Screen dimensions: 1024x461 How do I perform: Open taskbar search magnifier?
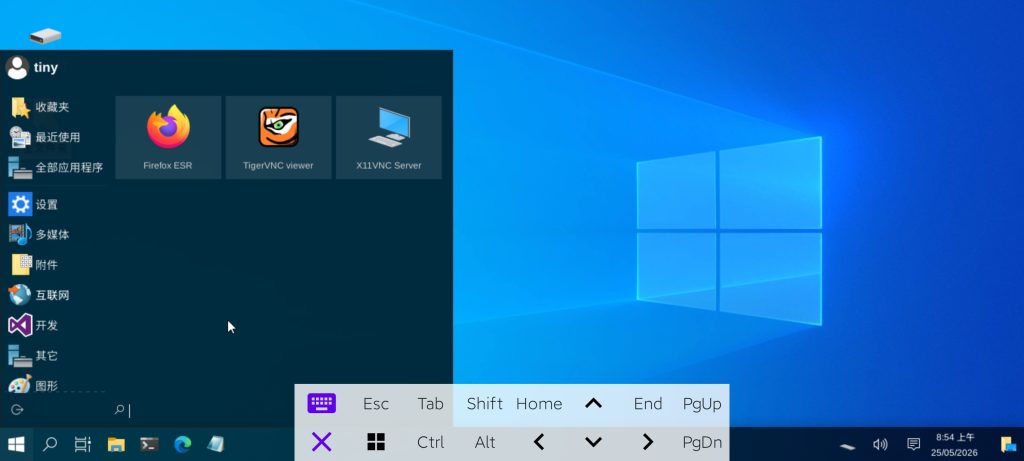coord(50,445)
